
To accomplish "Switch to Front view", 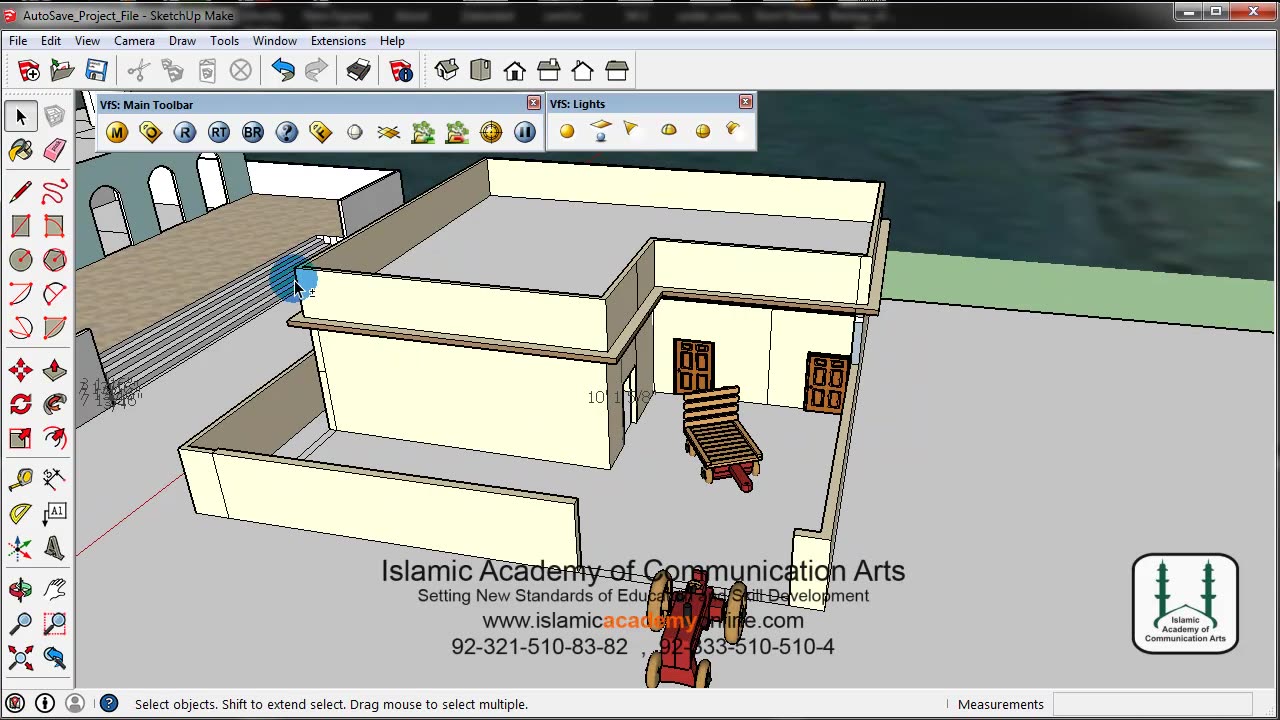I will point(515,70).
